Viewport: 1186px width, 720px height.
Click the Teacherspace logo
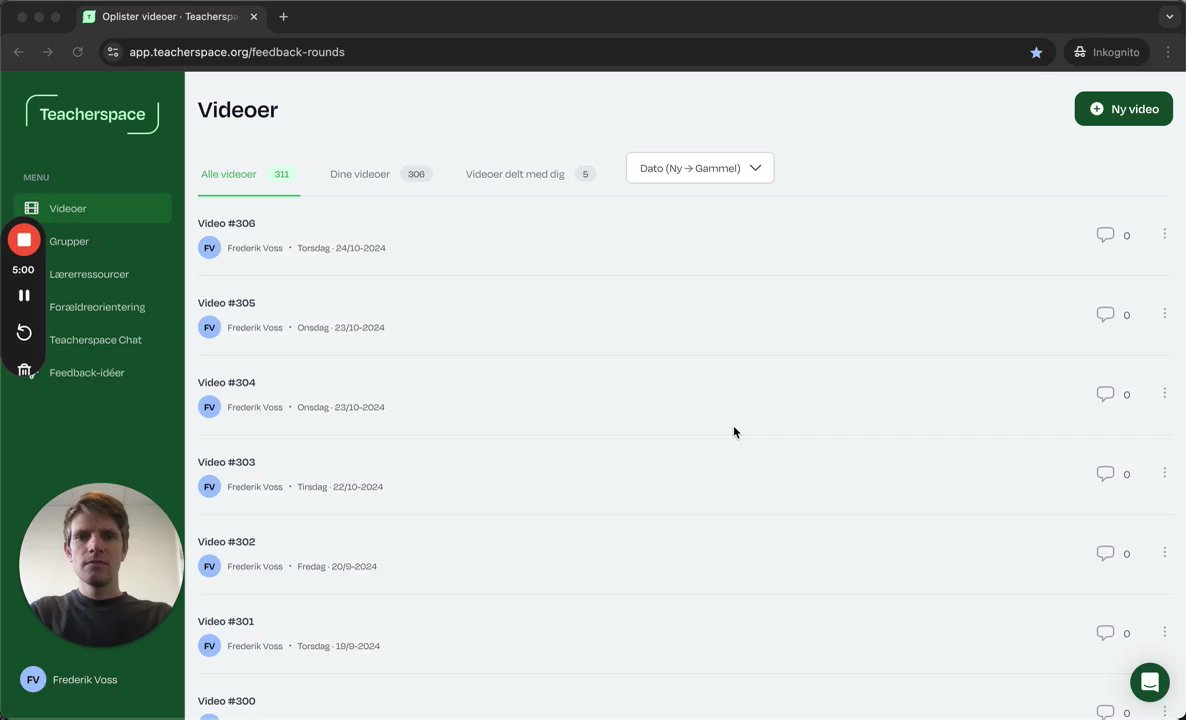[92, 114]
